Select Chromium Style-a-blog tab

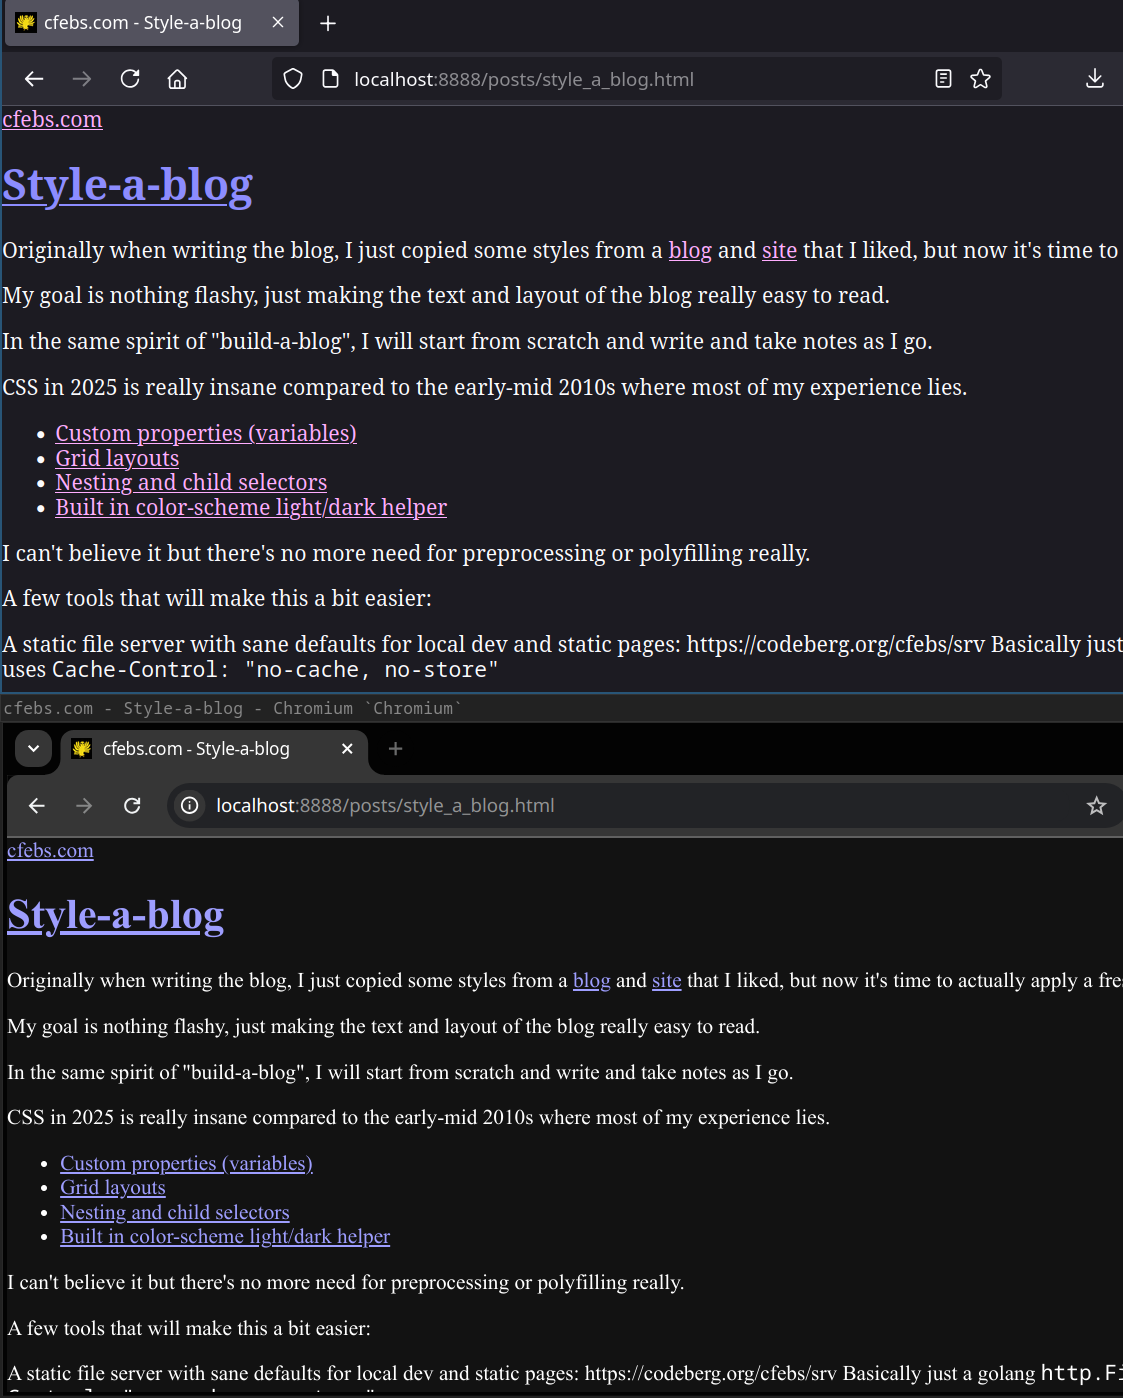coord(196,749)
